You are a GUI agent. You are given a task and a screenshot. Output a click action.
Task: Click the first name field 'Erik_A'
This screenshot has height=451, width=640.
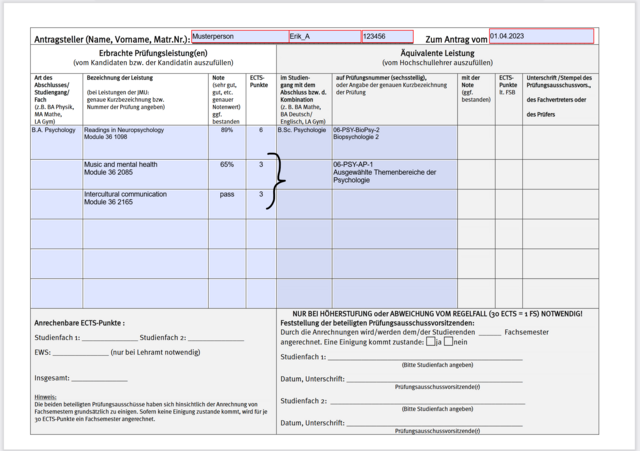click(324, 36)
